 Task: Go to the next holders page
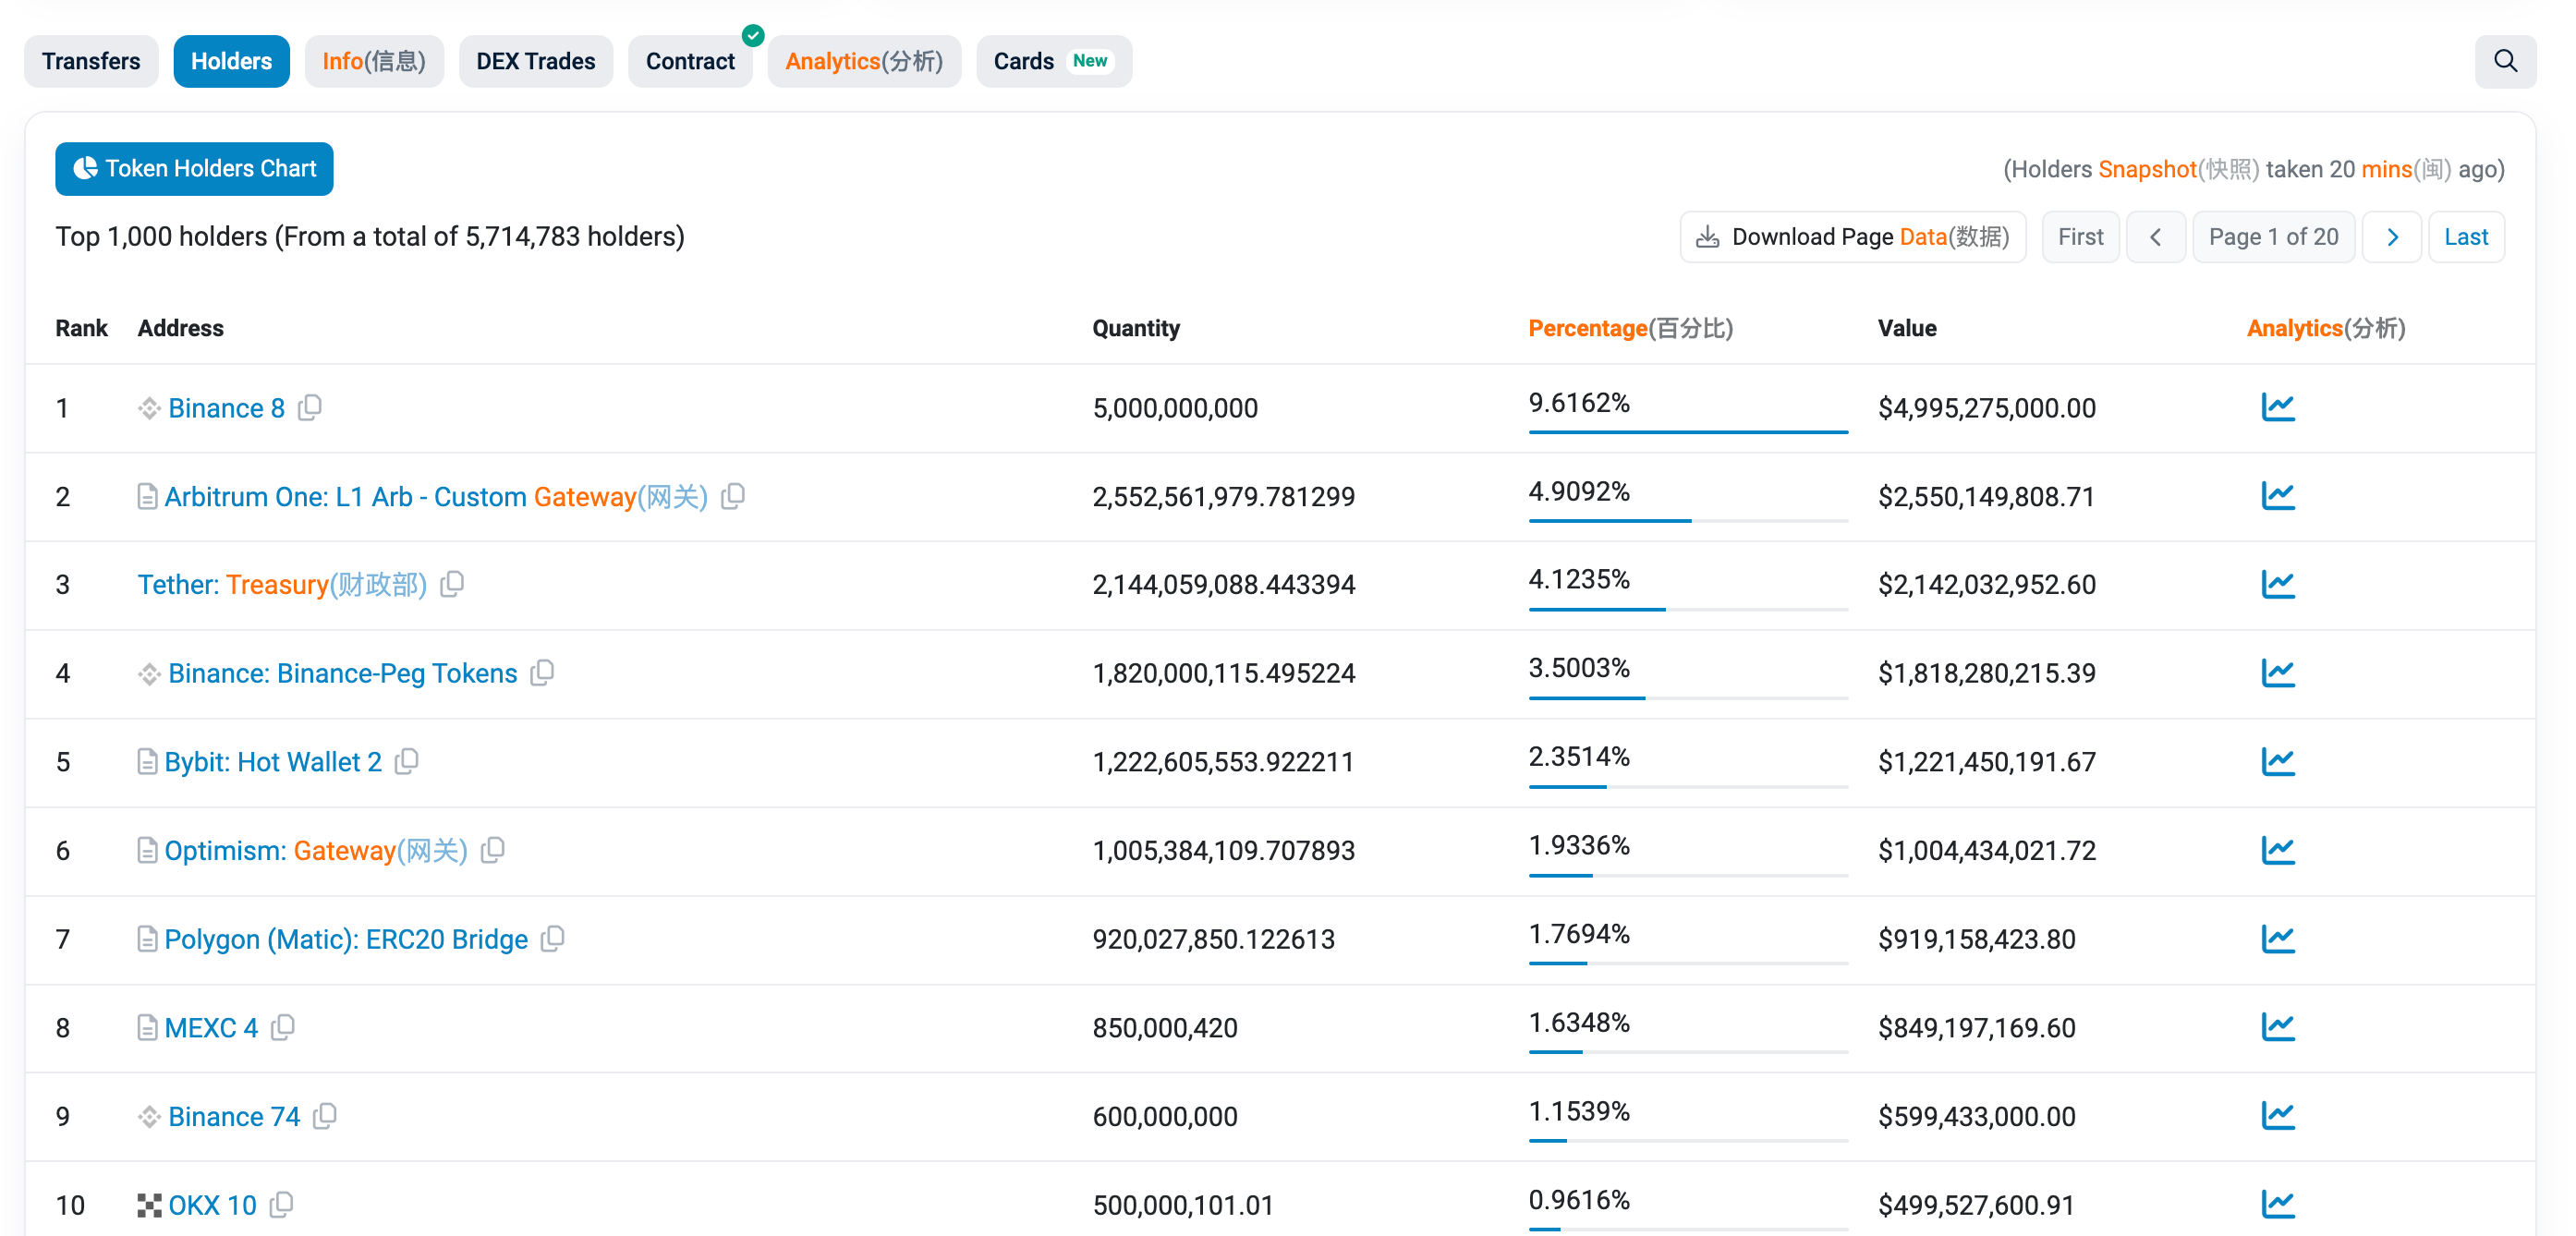(2391, 237)
